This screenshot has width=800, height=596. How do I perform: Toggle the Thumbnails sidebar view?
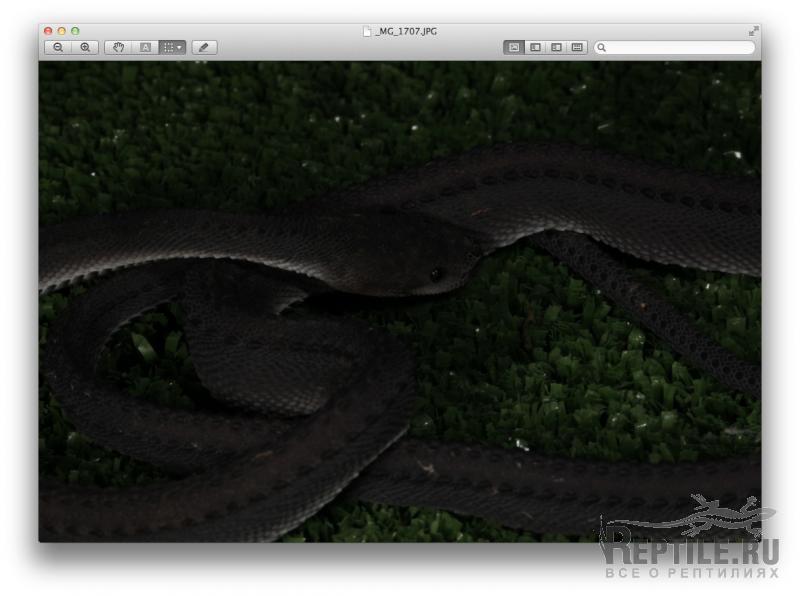[535, 47]
